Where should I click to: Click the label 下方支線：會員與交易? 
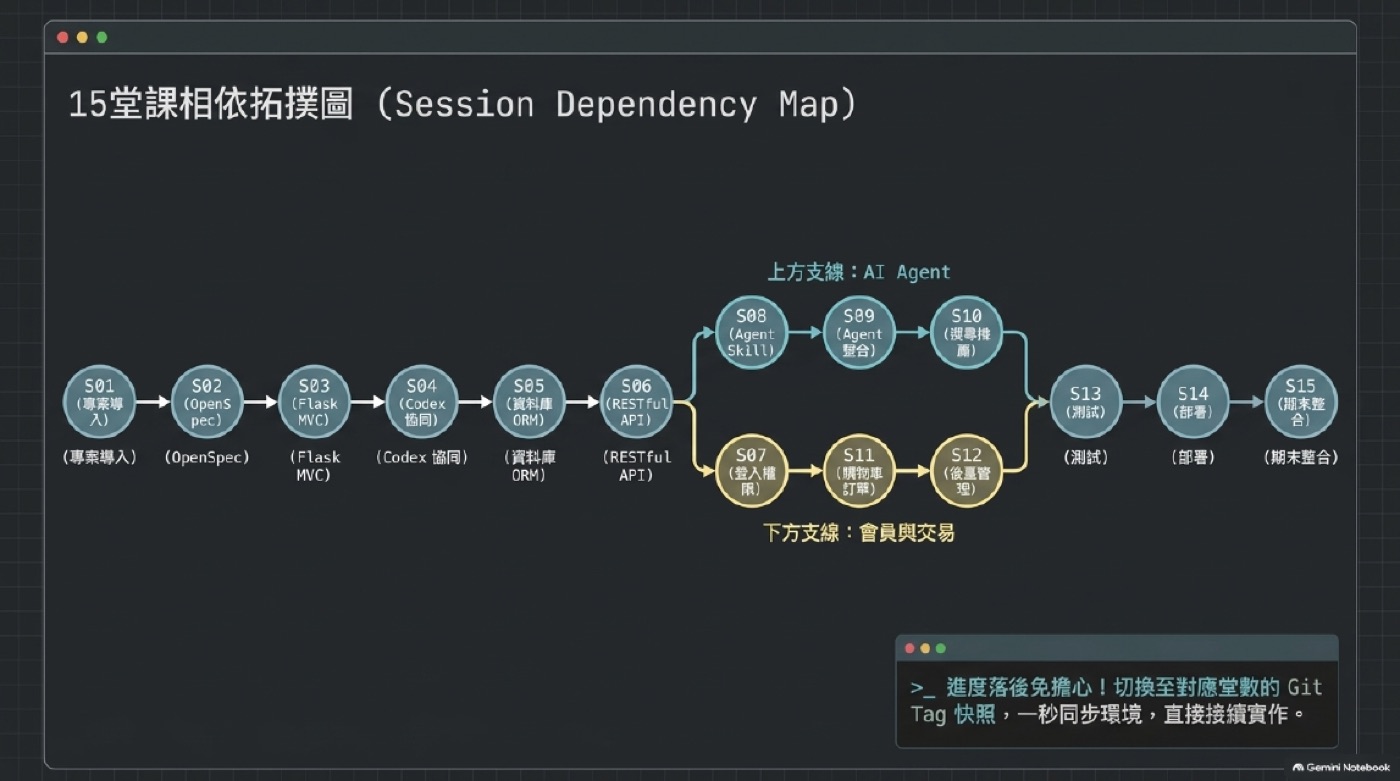tap(858, 533)
